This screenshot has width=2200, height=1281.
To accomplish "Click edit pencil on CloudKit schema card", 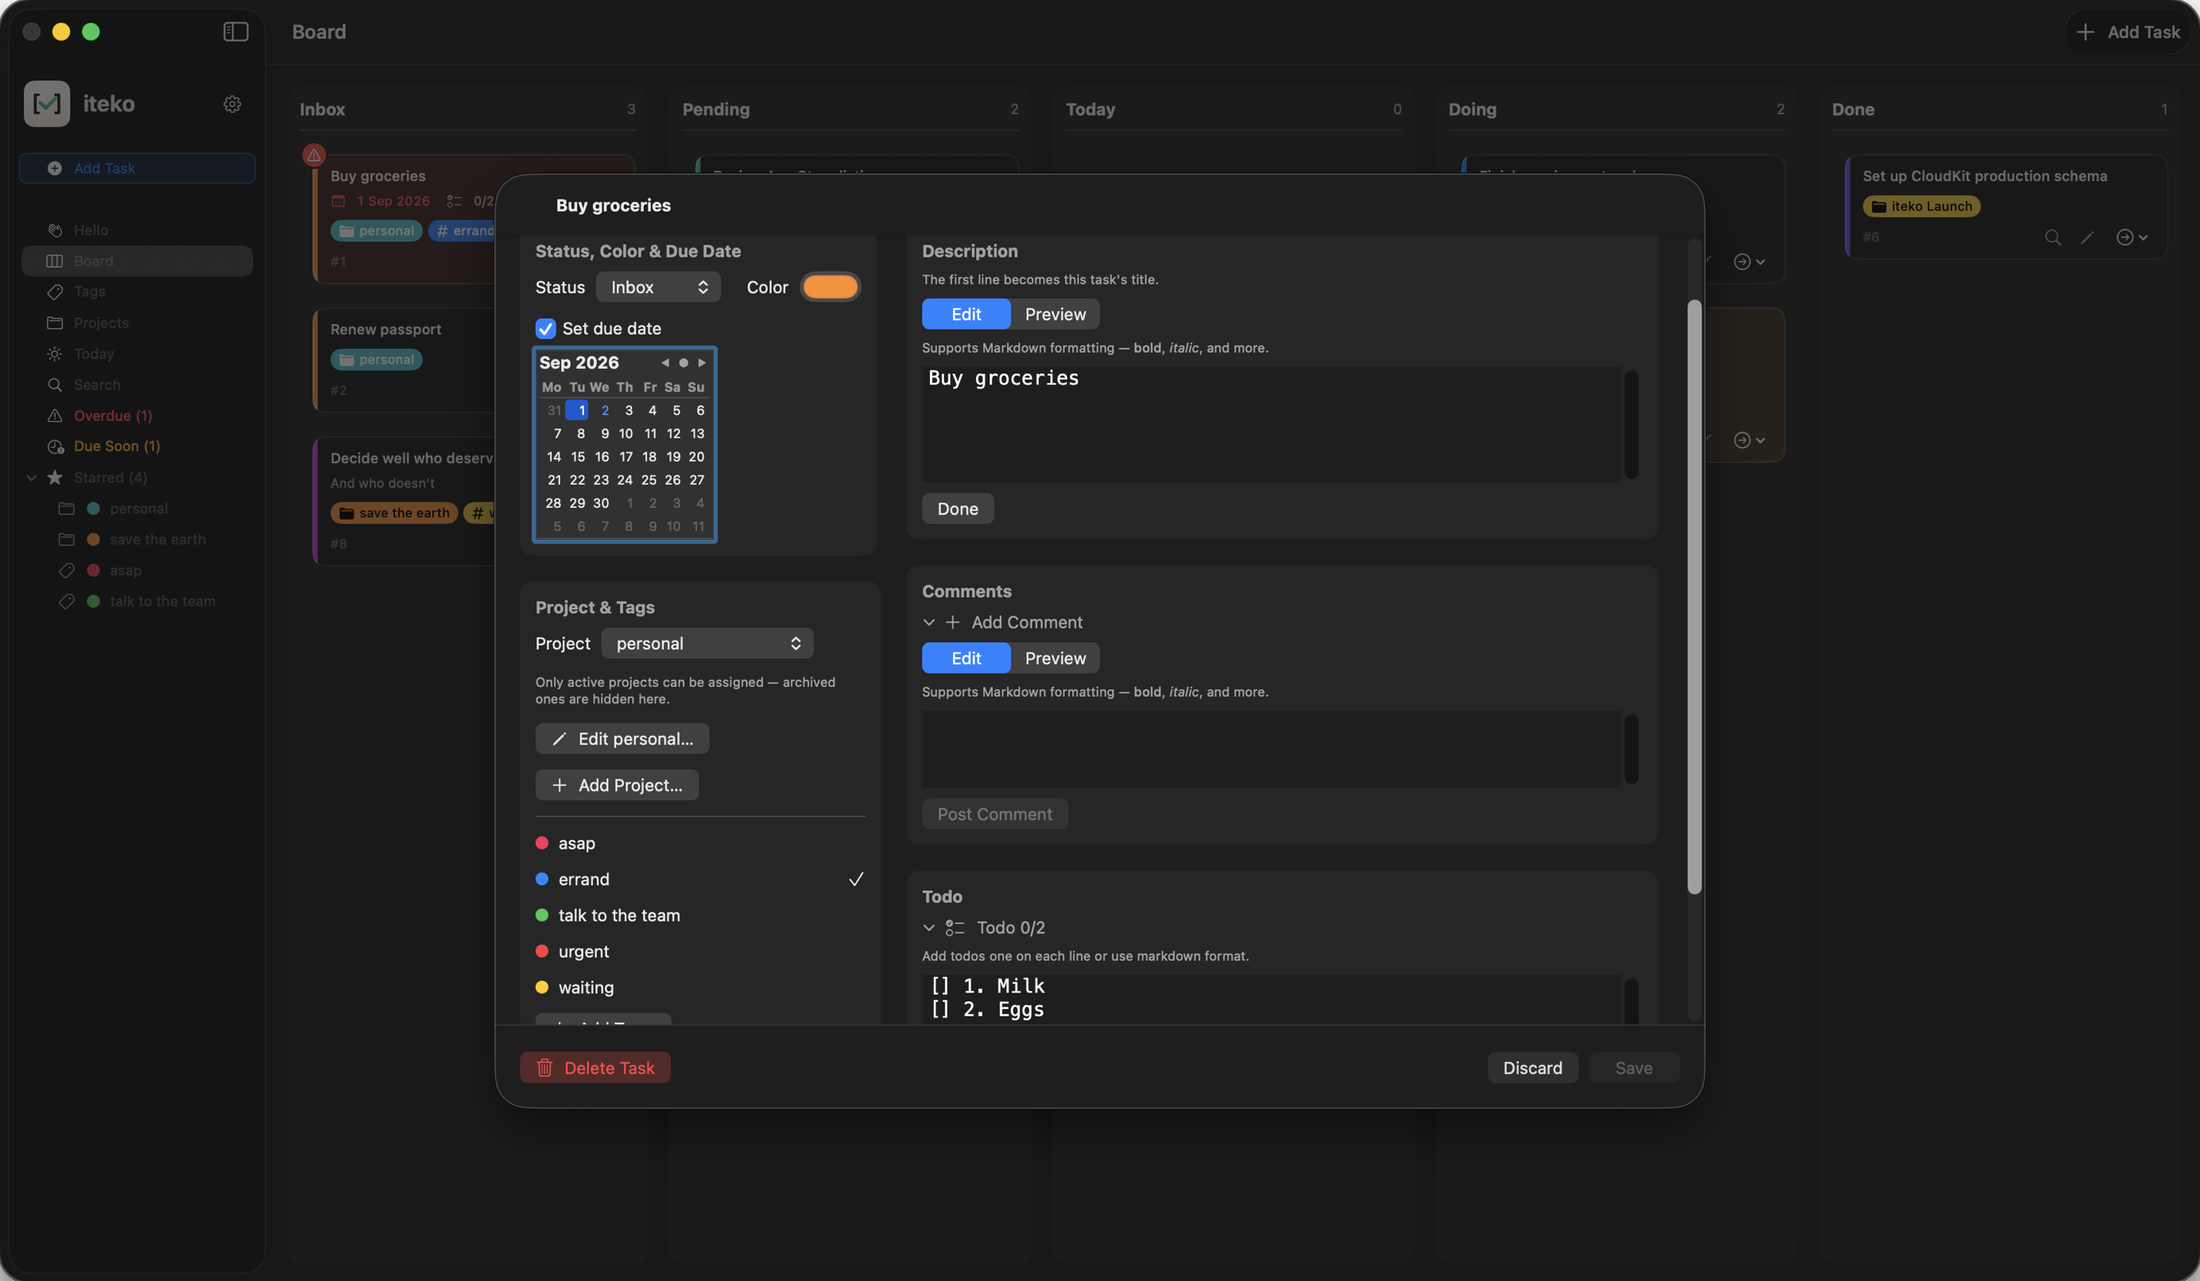I will (x=2087, y=237).
